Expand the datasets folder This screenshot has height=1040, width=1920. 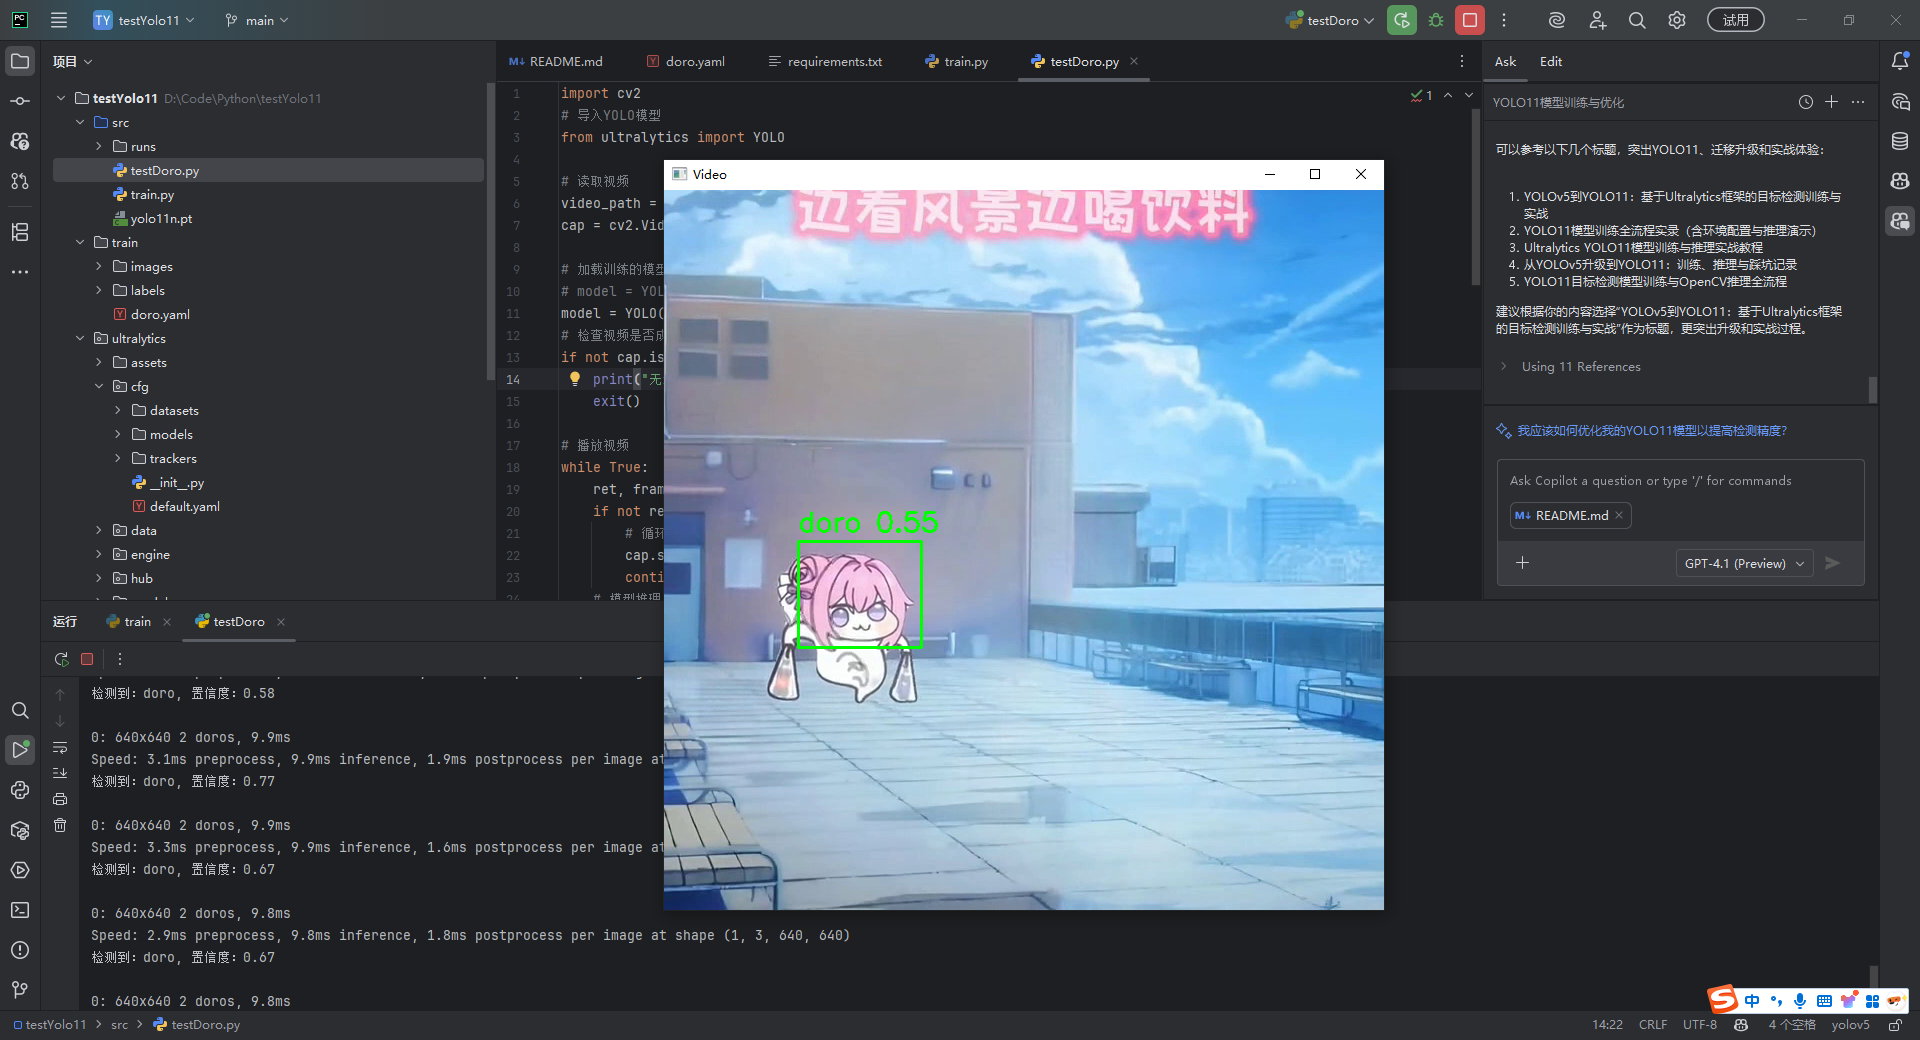pyautogui.click(x=118, y=410)
